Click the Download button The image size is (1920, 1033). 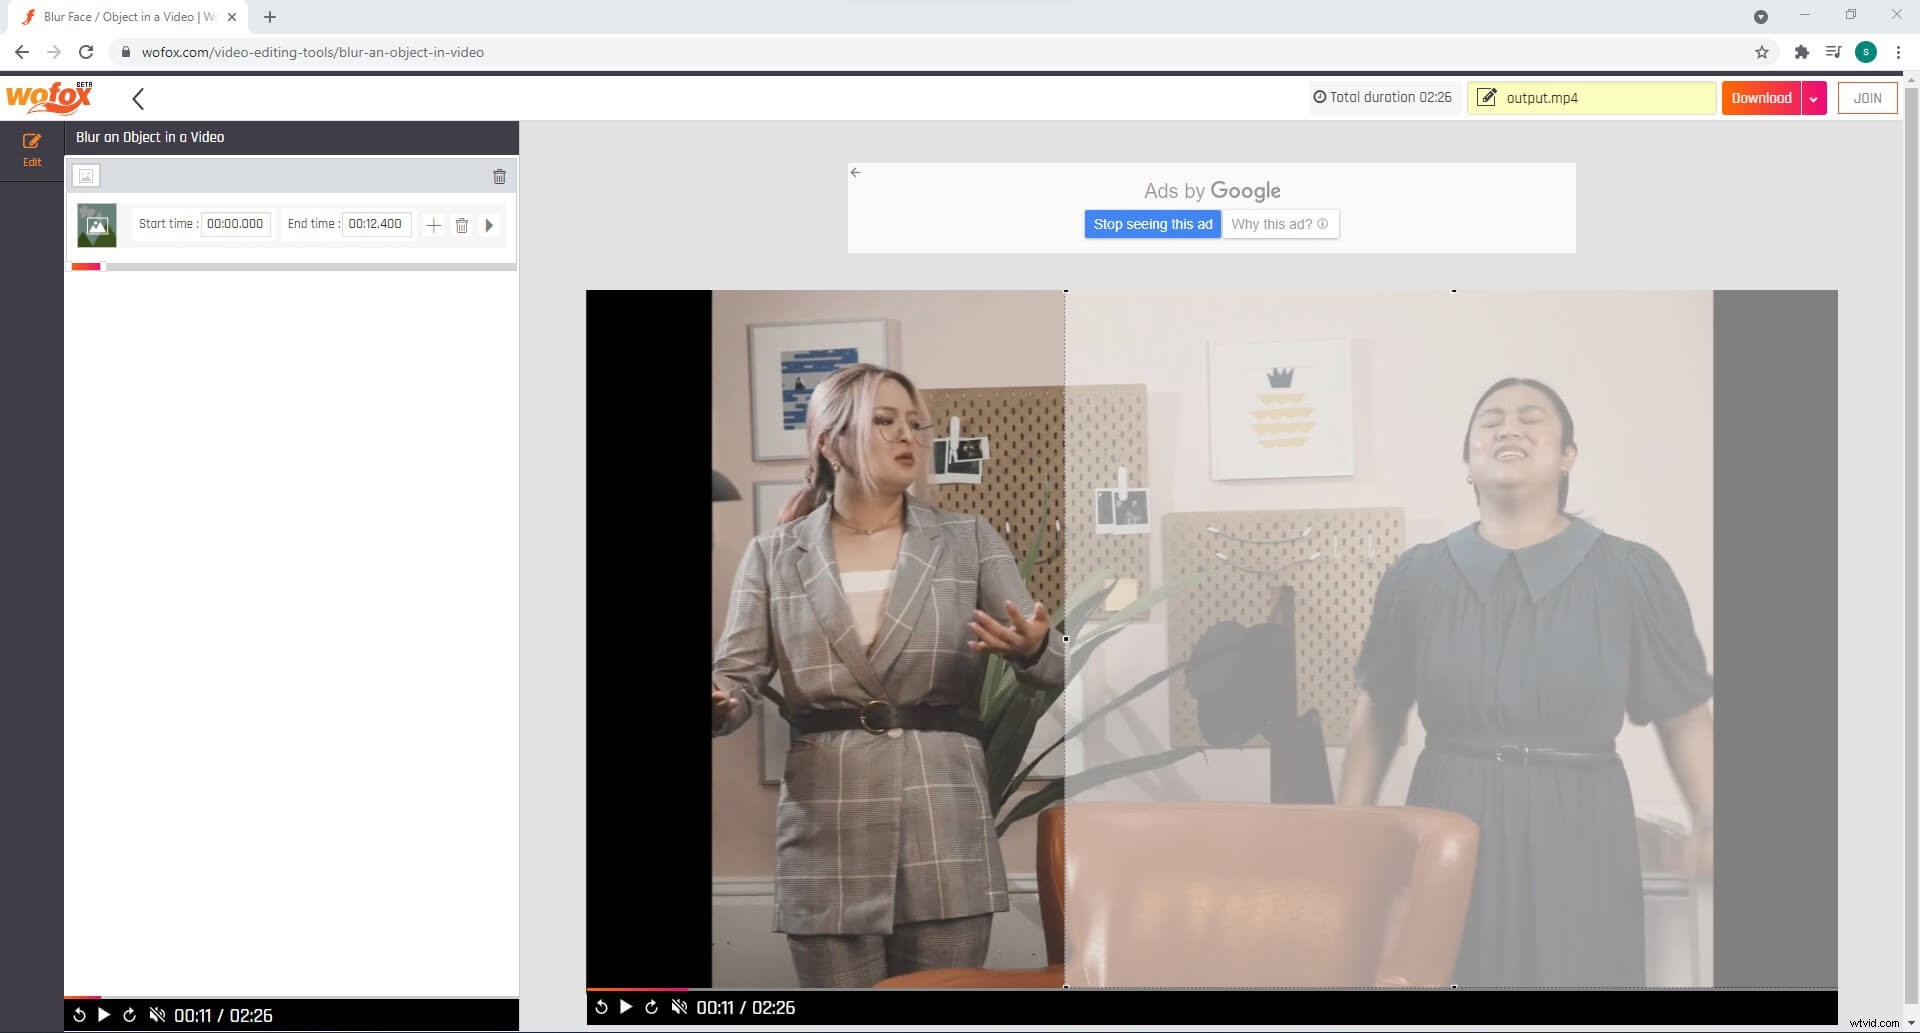pos(1761,98)
